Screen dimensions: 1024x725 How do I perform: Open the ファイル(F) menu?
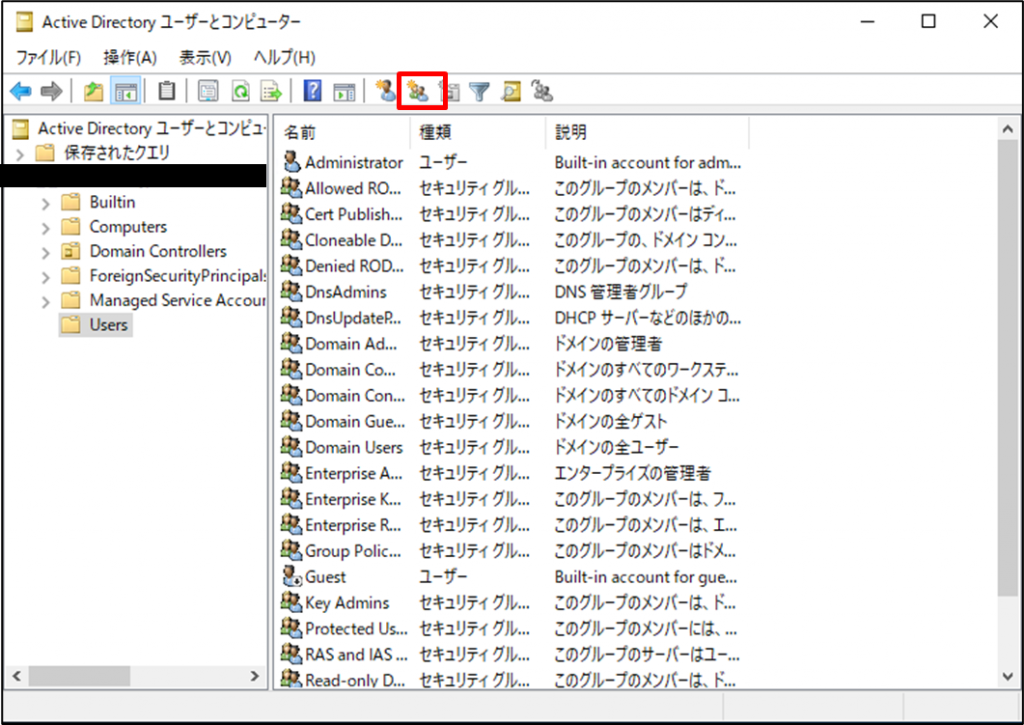click(x=48, y=57)
